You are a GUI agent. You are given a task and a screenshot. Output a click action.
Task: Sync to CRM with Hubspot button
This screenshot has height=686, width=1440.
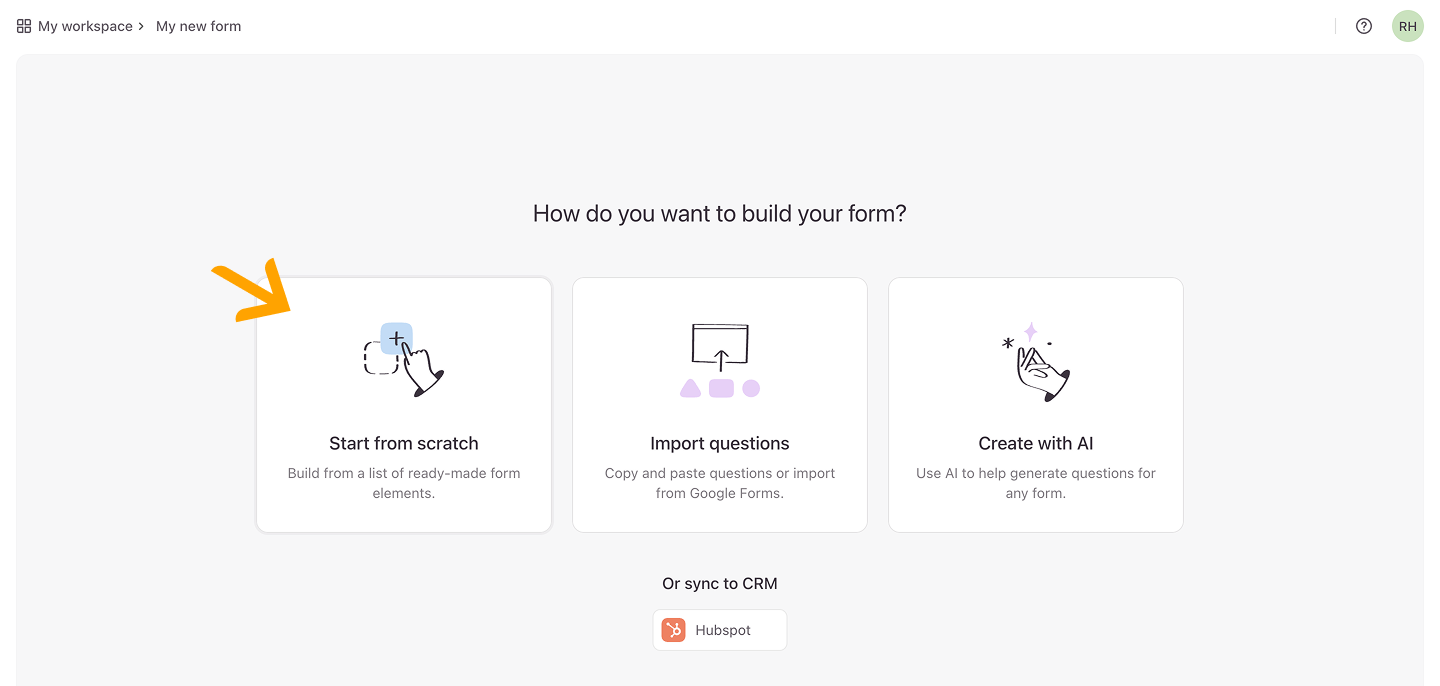[x=720, y=630]
